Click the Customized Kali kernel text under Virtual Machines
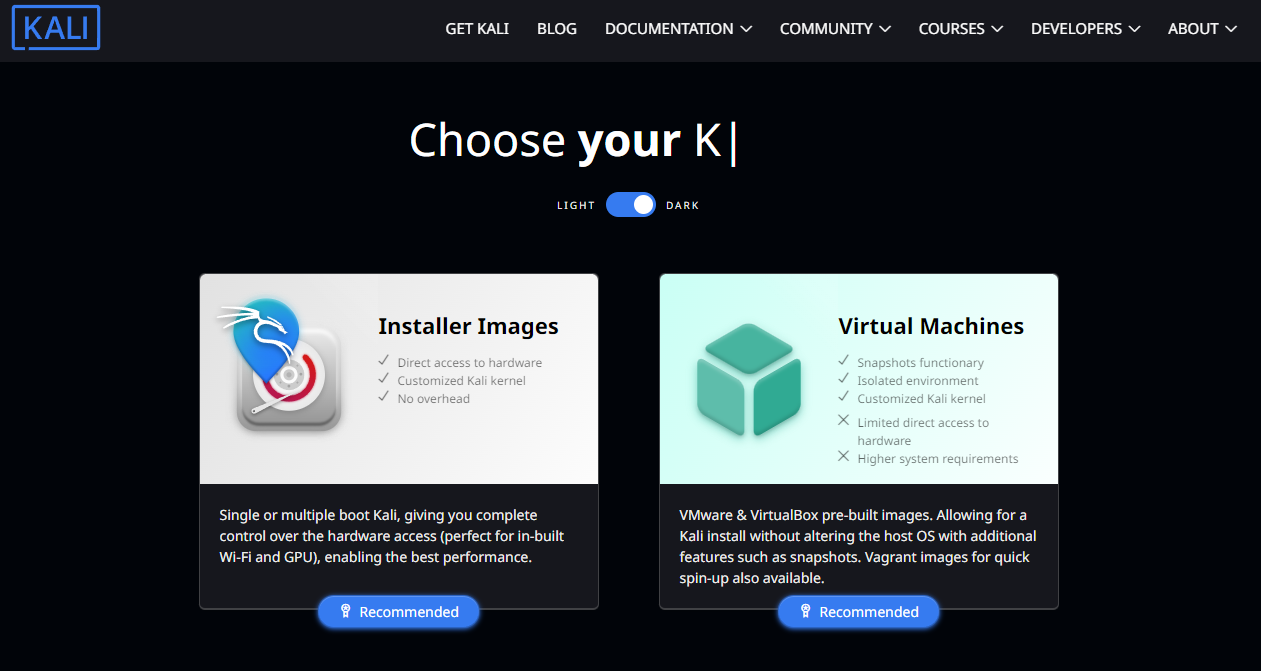This screenshot has height=671, width=1261. [921, 399]
